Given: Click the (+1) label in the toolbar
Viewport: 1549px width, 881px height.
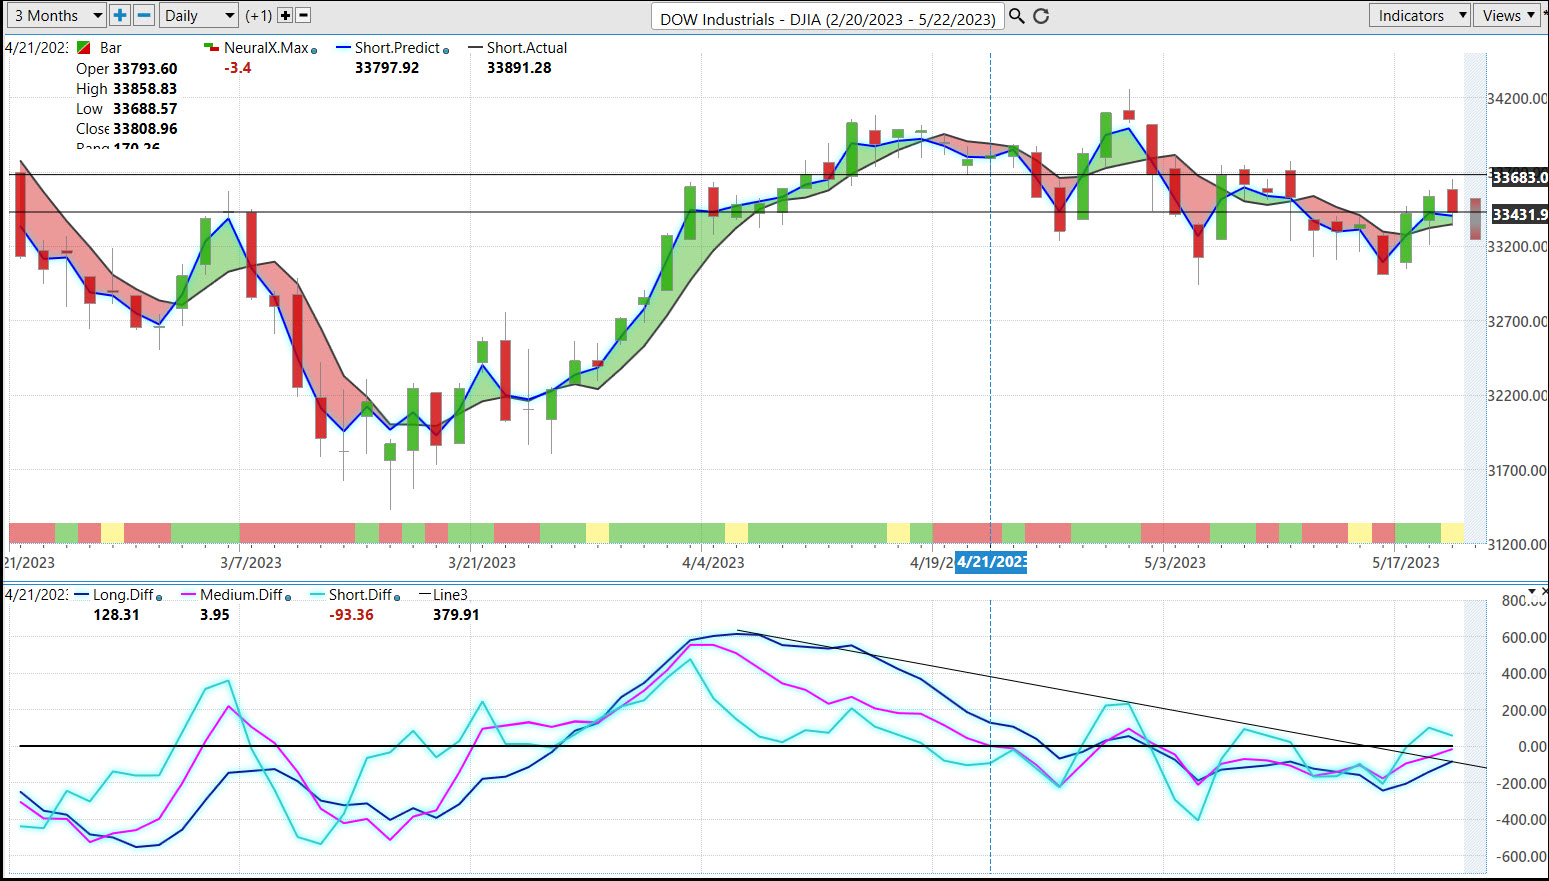Looking at the screenshot, I should click(259, 15).
